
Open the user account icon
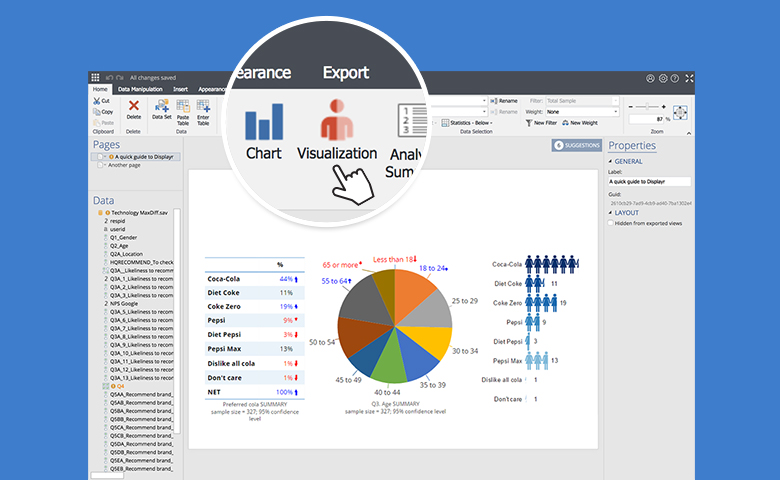pyautogui.click(x=650, y=78)
